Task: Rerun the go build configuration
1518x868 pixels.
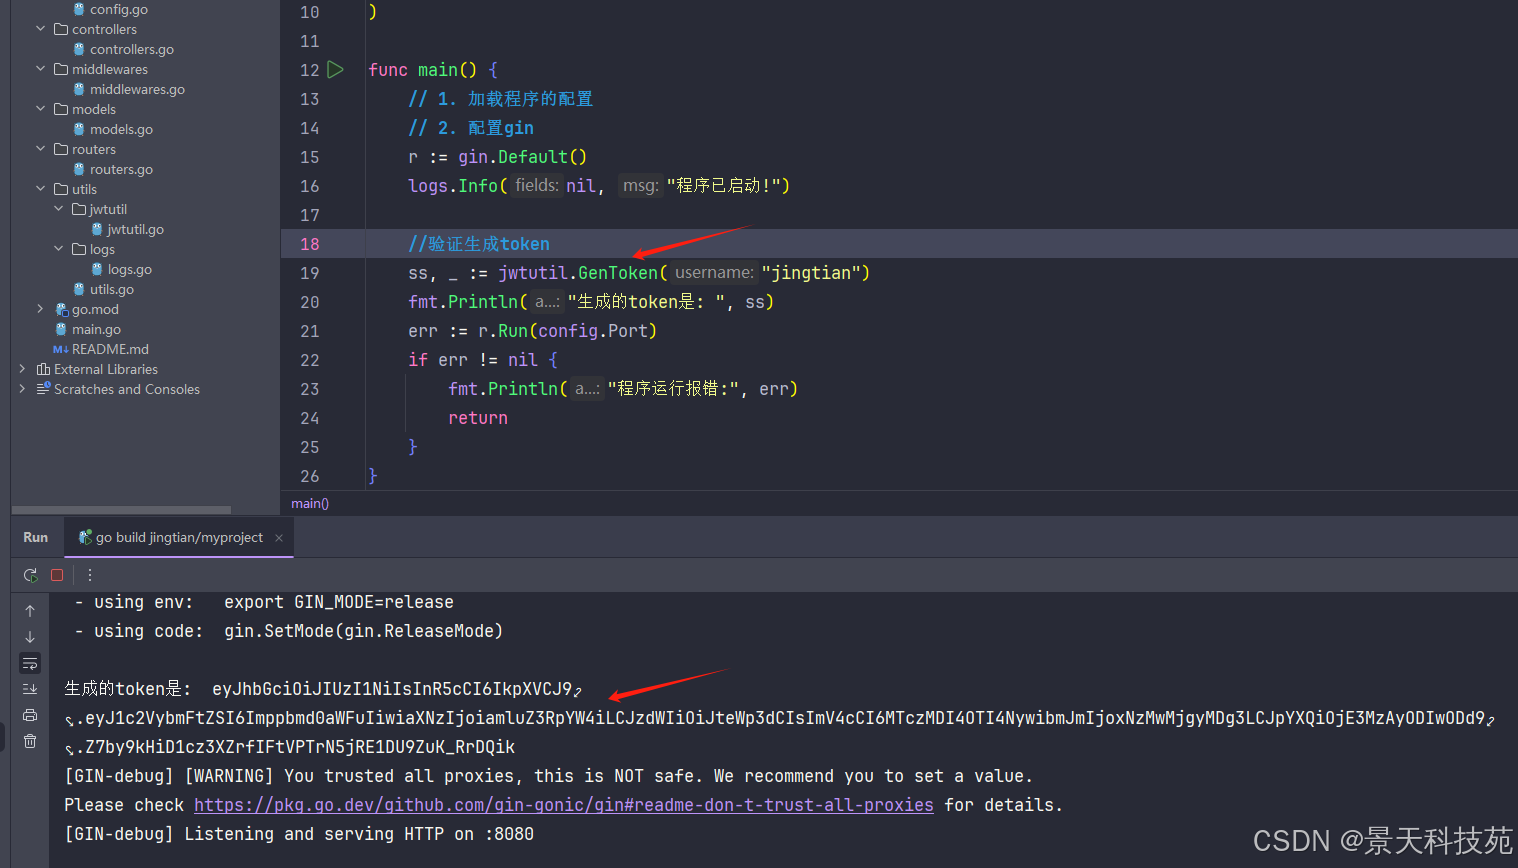Action: pyautogui.click(x=31, y=575)
